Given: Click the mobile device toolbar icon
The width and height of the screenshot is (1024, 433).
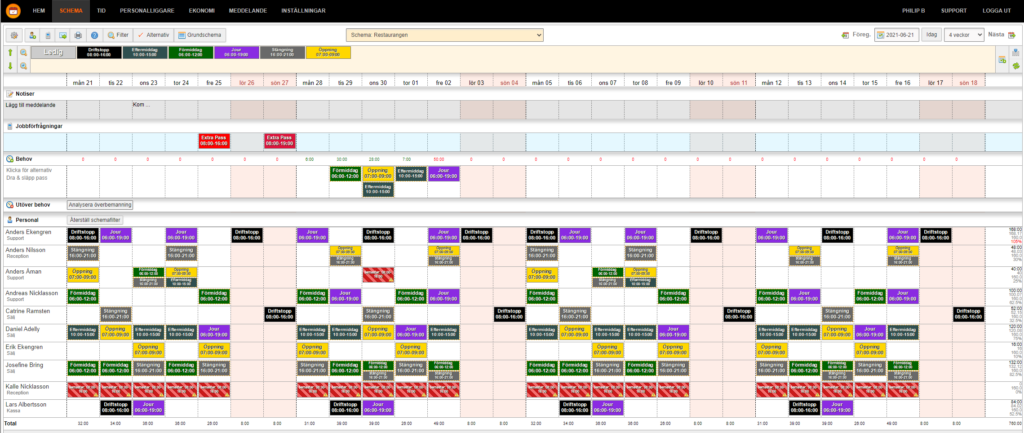Looking at the screenshot, I should 48,35.
